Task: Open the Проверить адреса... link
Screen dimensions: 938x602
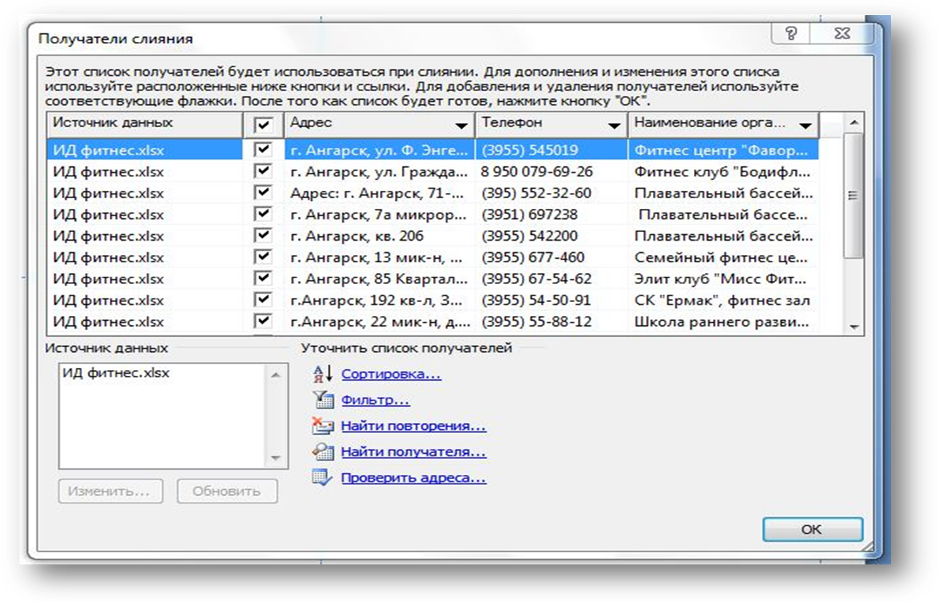Action: pos(413,478)
